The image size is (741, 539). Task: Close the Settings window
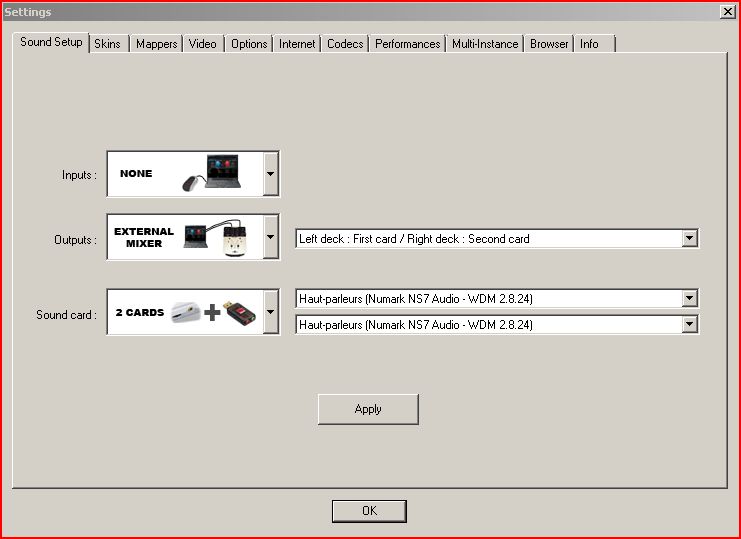click(x=727, y=11)
